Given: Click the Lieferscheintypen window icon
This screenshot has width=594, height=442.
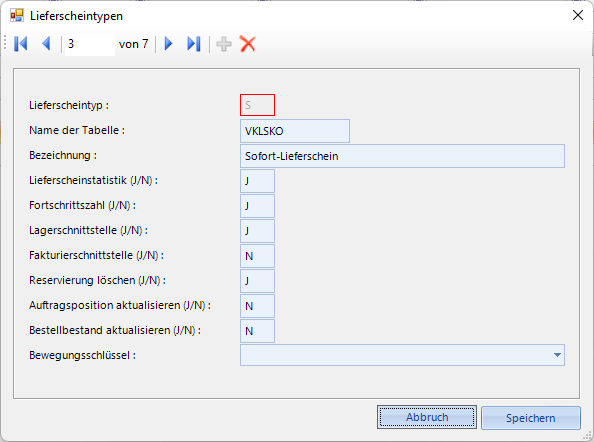Looking at the screenshot, I should [17, 16].
